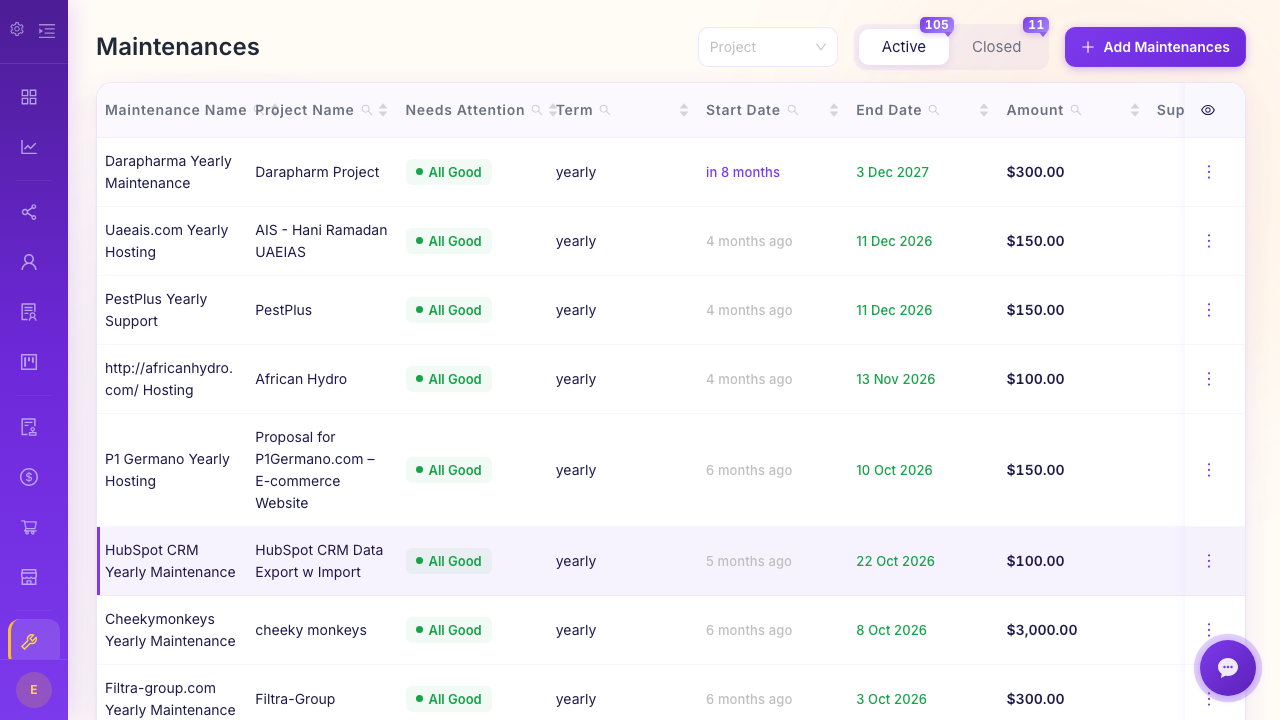Select the contacts person icon in the sidebar
1280x720 pixels.
(x=30, y=261)
